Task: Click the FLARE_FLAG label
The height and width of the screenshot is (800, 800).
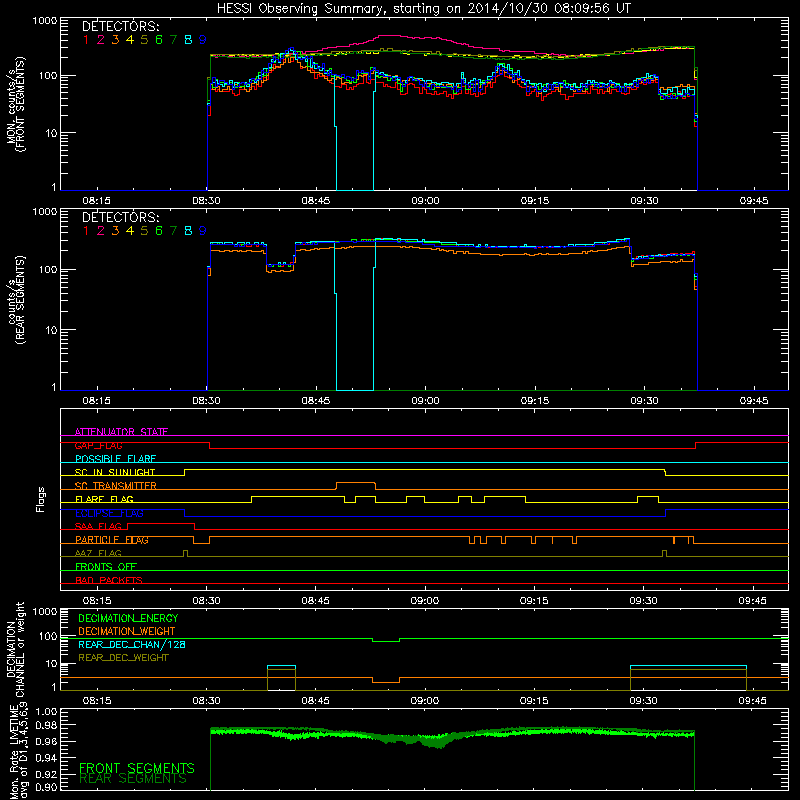Action: coord(104,499)
